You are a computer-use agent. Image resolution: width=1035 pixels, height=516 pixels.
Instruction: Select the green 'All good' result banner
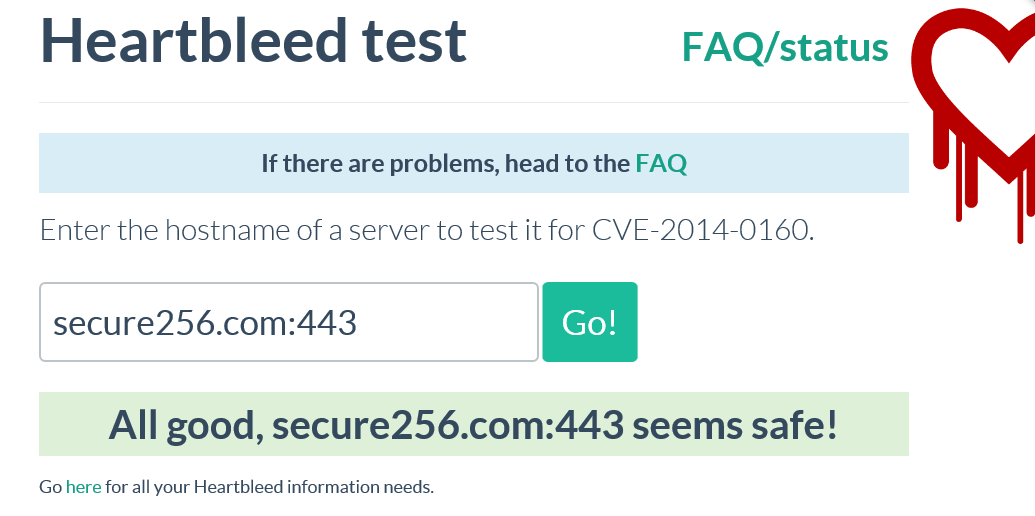coord(474,424)
